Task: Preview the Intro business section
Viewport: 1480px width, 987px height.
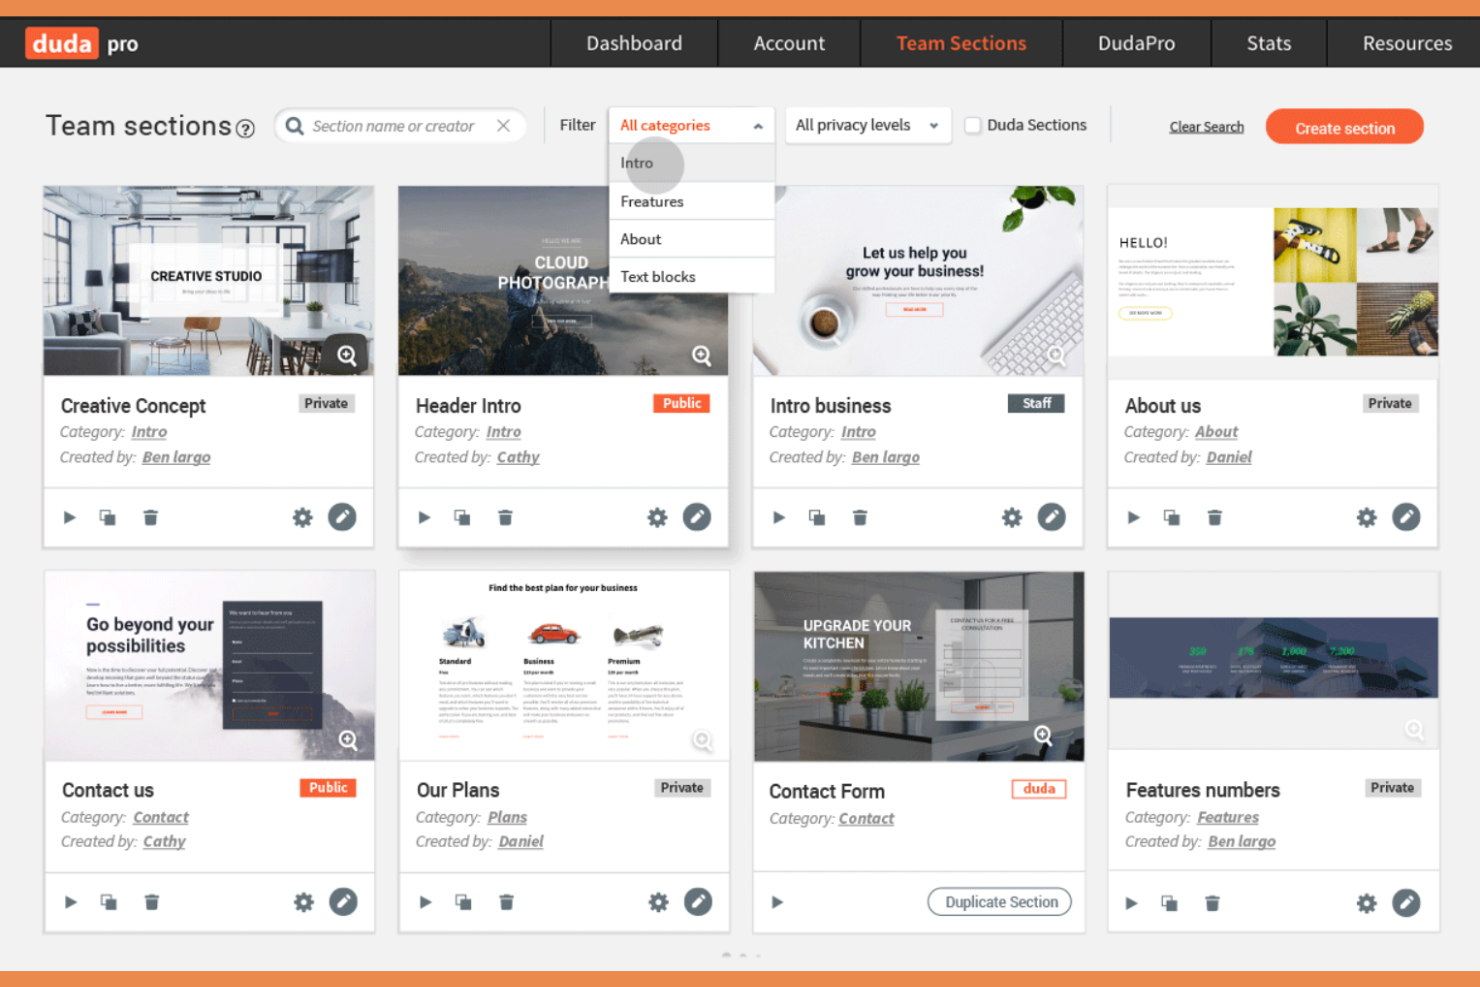Action: pos(779,518)
